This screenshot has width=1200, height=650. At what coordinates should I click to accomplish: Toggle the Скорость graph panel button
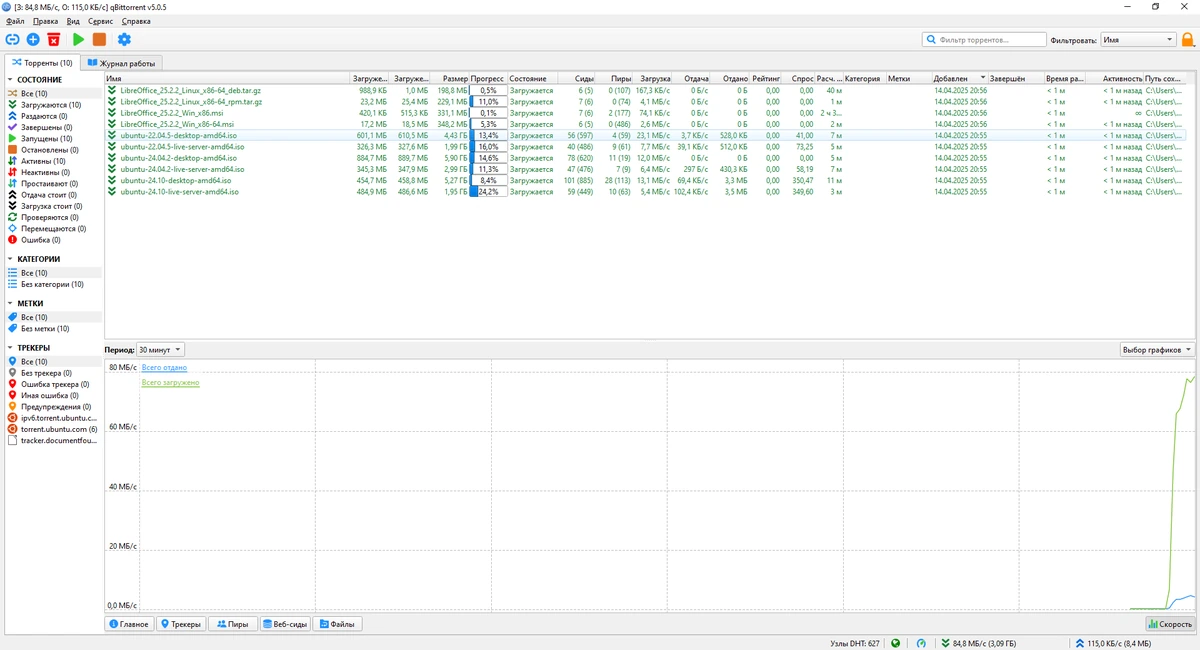[1170, 624]
